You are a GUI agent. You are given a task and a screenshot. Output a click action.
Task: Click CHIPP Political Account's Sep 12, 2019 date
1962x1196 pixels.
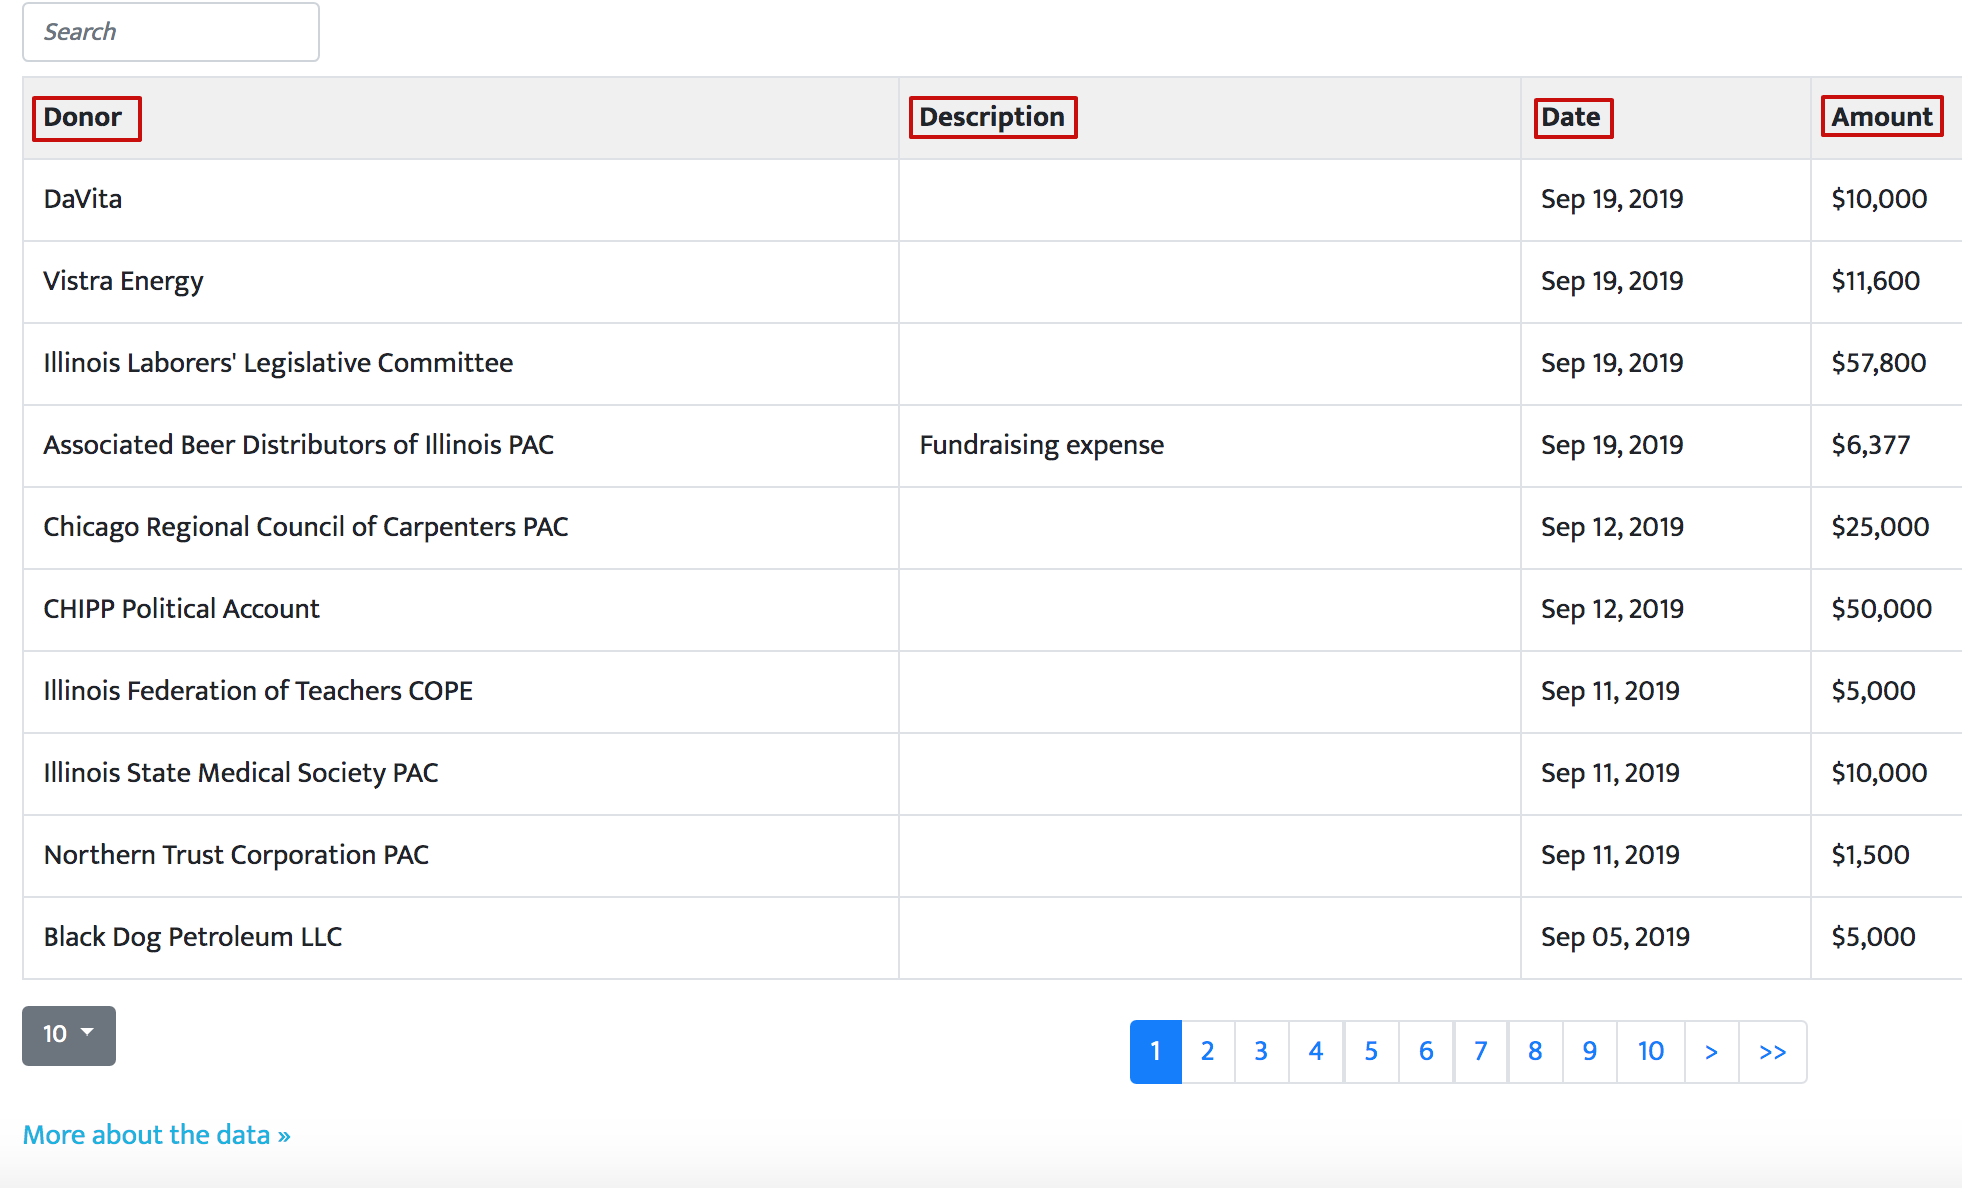coord(1666,610)
